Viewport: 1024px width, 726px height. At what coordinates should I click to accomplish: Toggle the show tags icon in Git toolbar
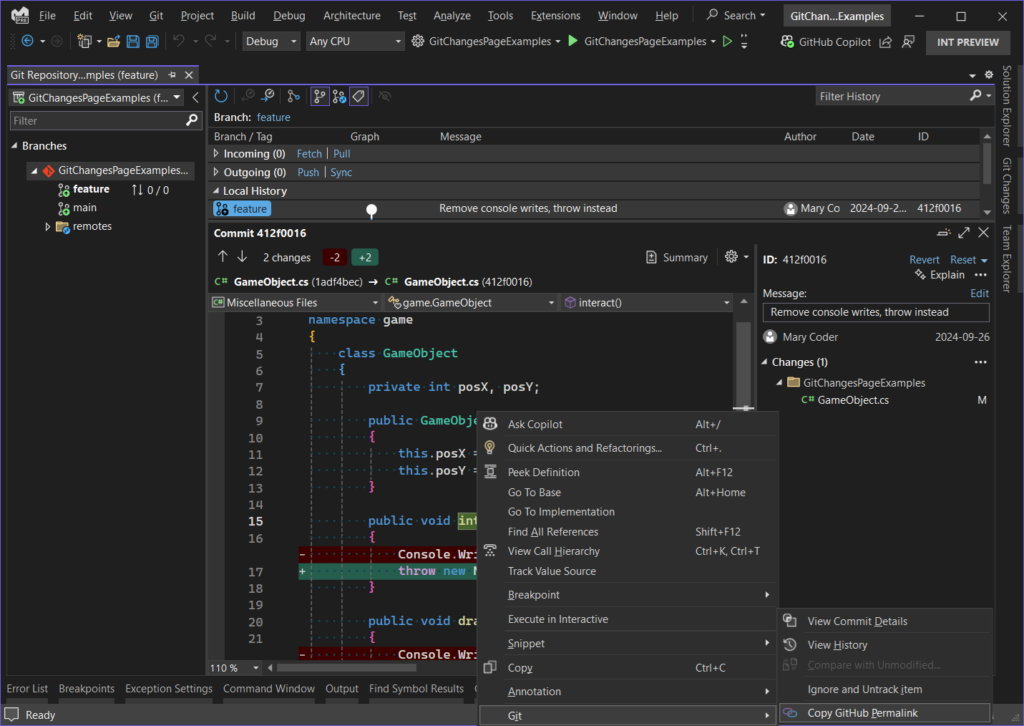(358, 95)
